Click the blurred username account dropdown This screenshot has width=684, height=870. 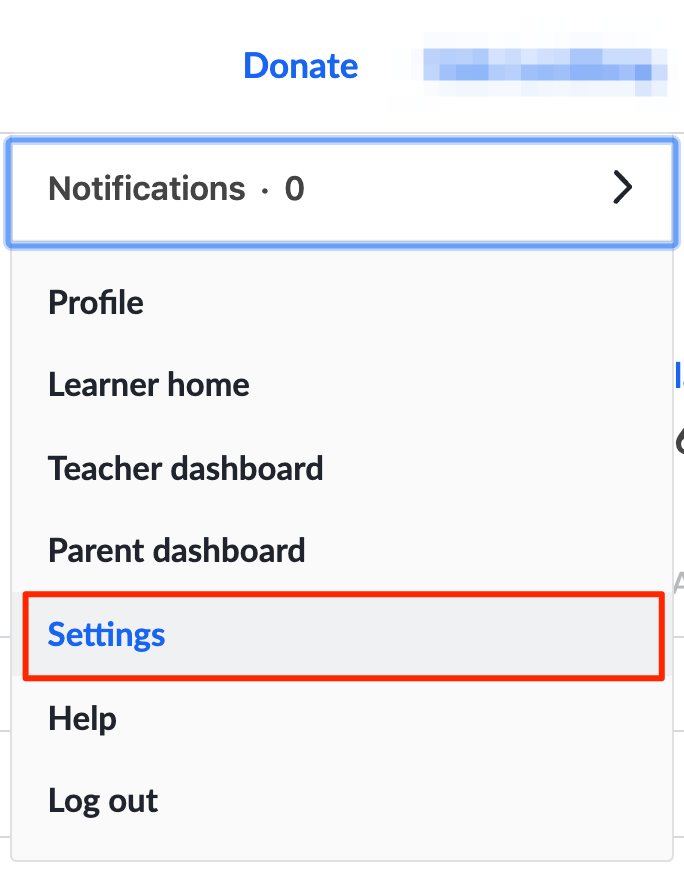point(546,66)
